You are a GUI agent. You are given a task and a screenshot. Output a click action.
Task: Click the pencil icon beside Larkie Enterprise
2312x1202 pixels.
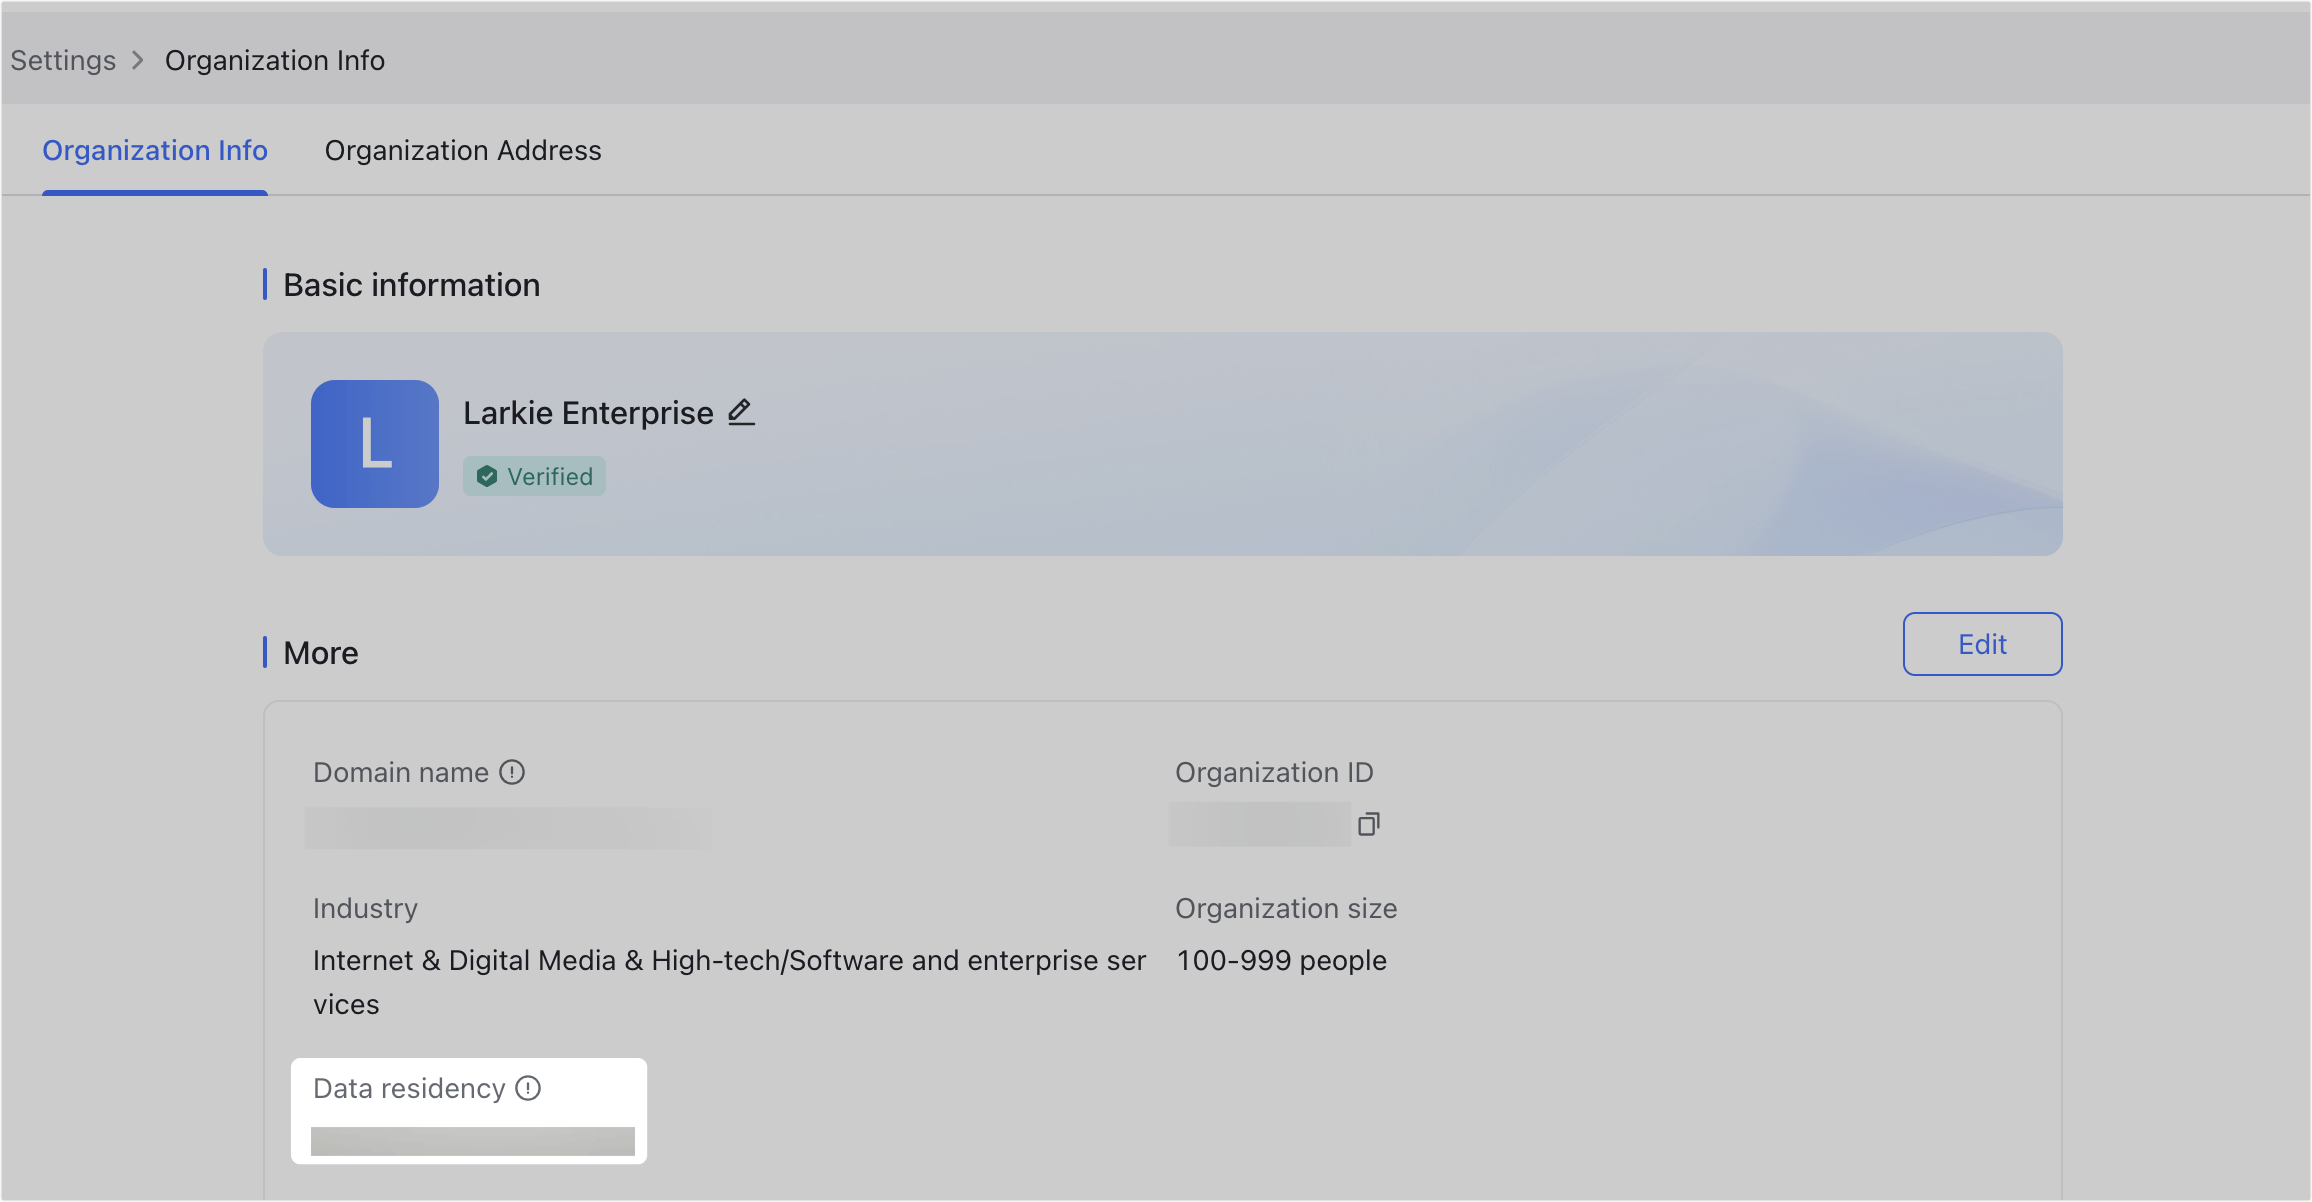[x=741, y=412]
